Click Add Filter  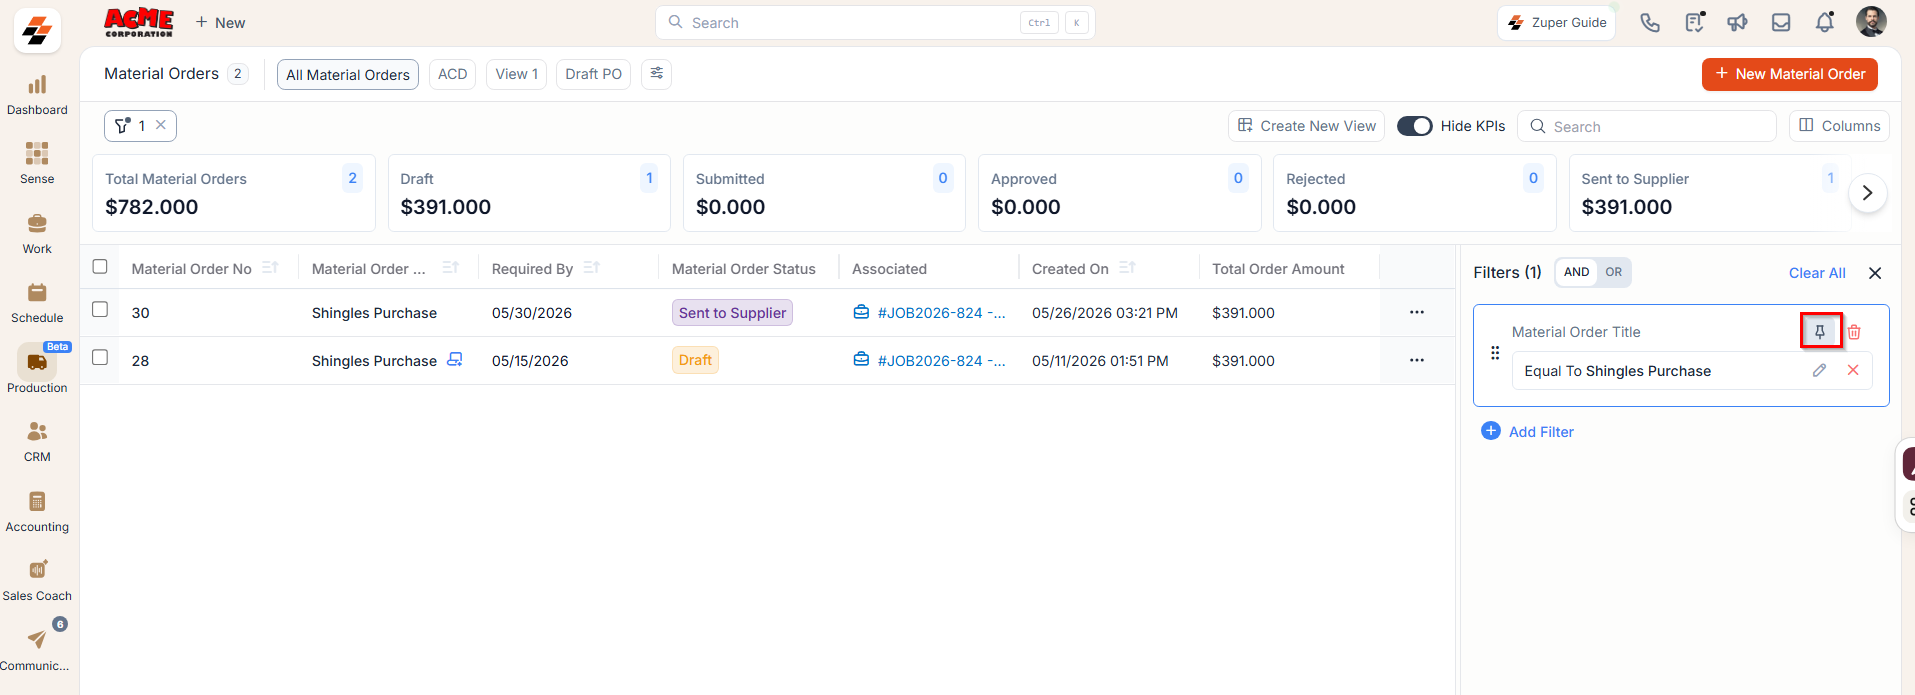(1527, 431)
